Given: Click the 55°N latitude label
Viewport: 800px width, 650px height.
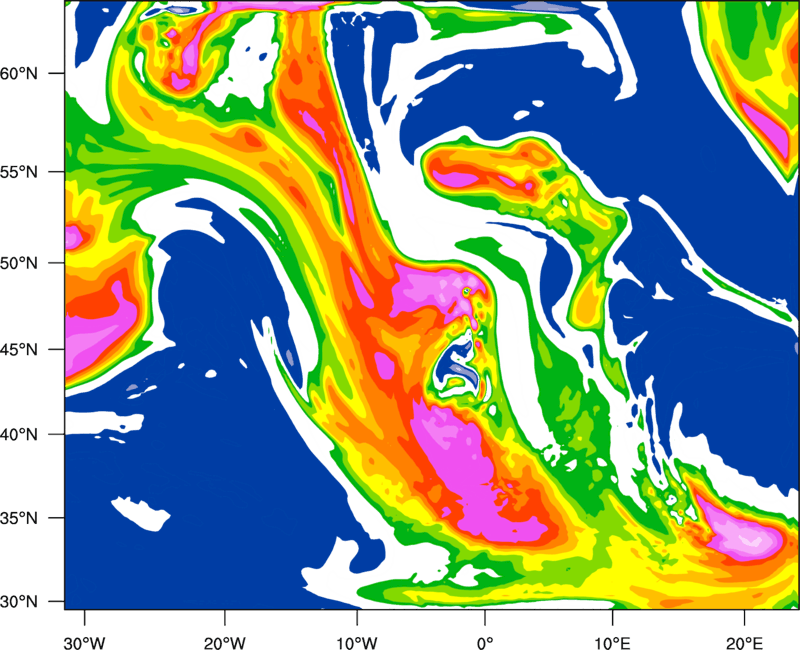Looking at the screenshot, I should tap(19, 172).
